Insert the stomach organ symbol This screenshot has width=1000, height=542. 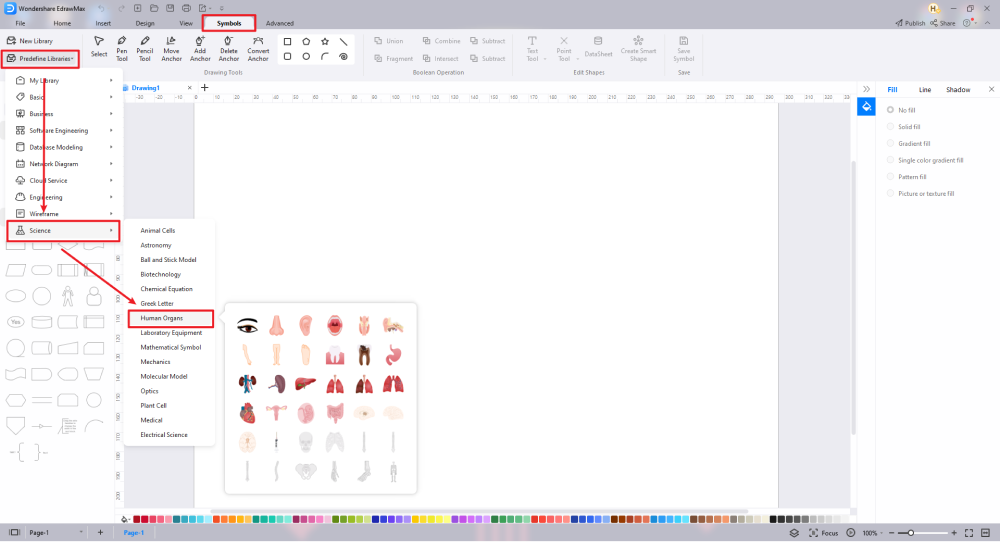click(x=393, y=355)
